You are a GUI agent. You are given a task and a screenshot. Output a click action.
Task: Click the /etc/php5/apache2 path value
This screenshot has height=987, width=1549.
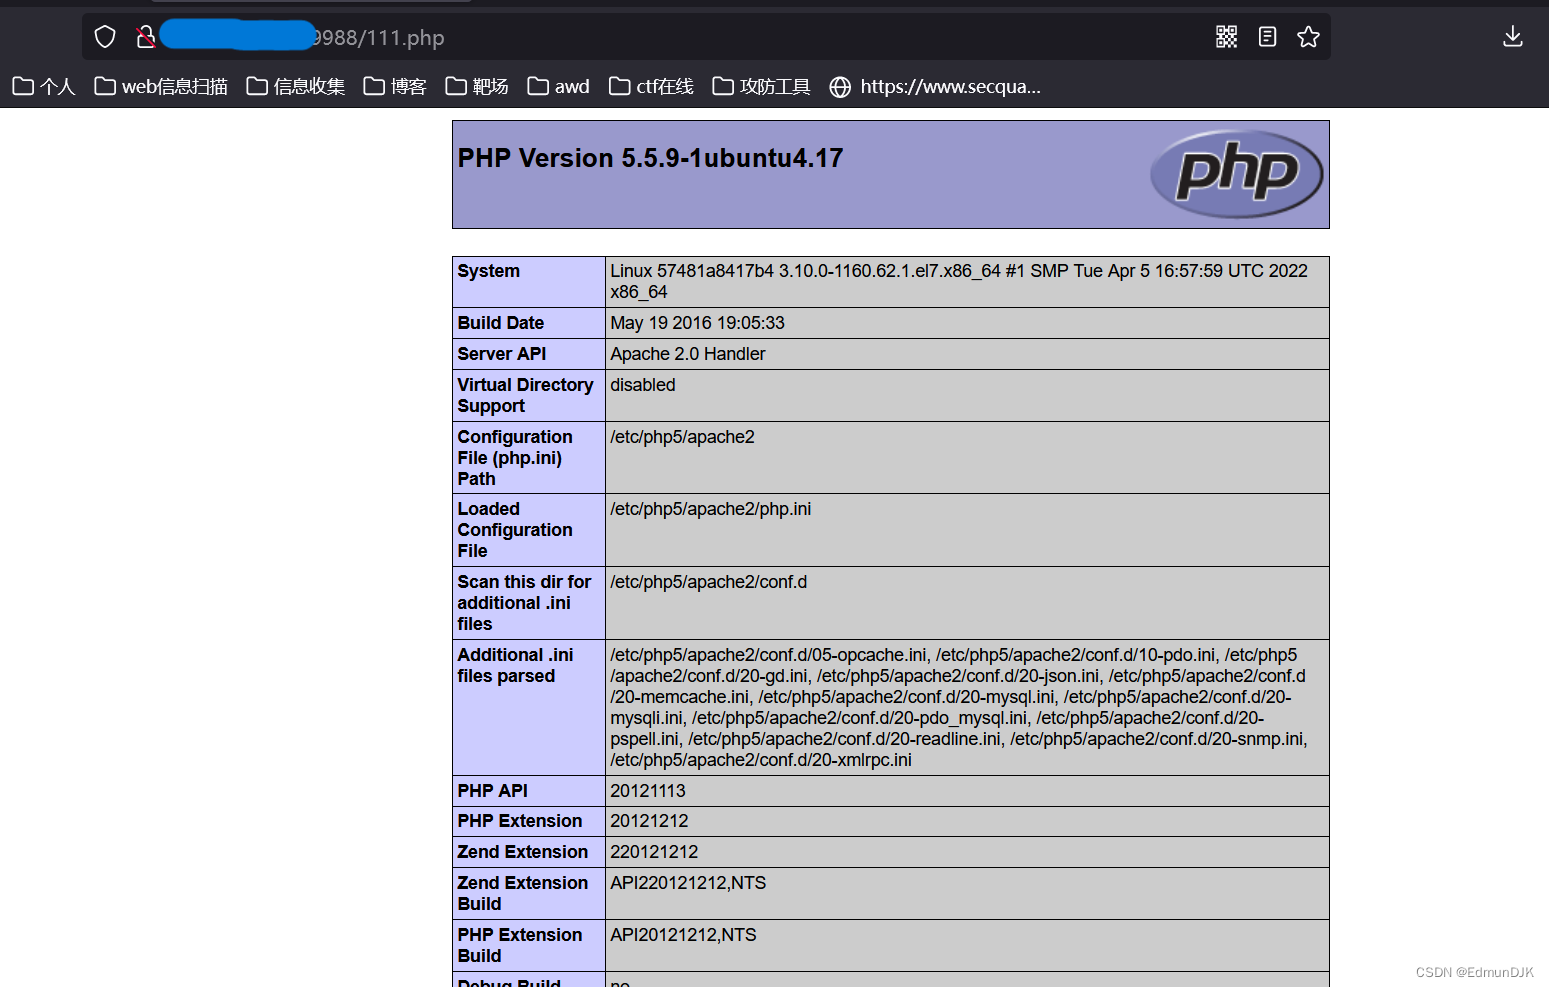coord(683,437)
